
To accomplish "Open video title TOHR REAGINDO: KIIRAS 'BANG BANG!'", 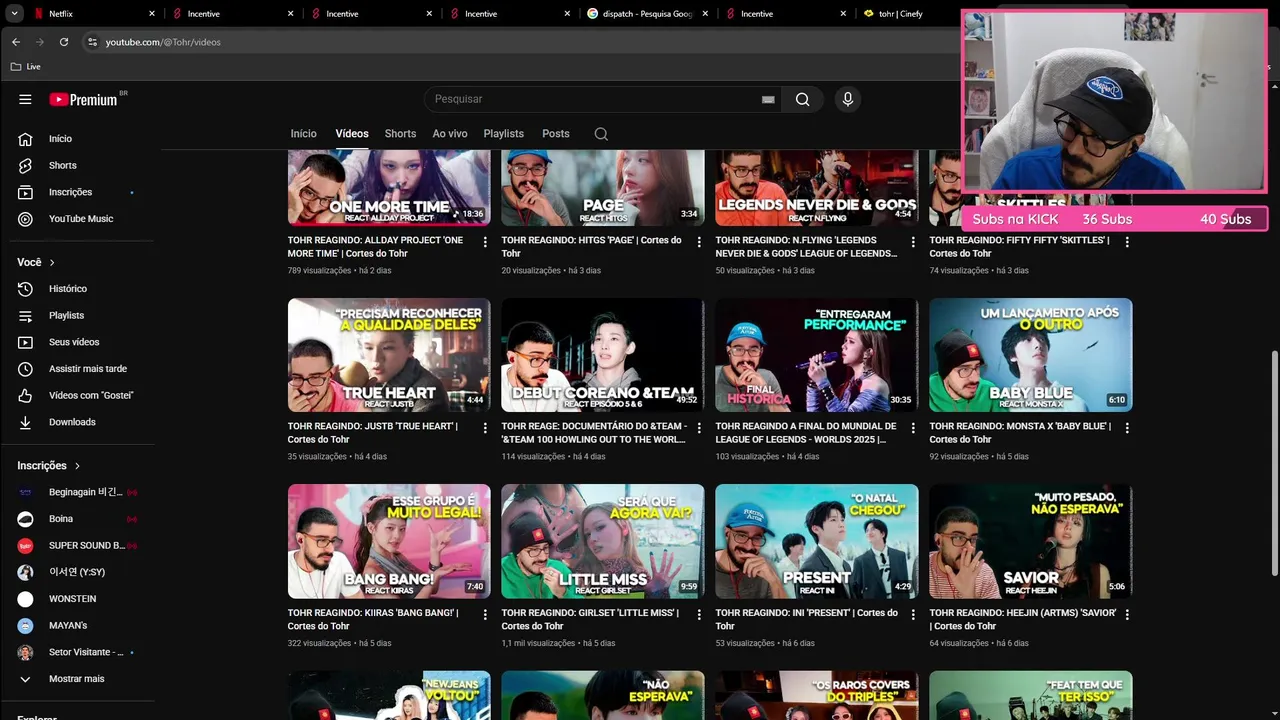I will coord(374,619).
